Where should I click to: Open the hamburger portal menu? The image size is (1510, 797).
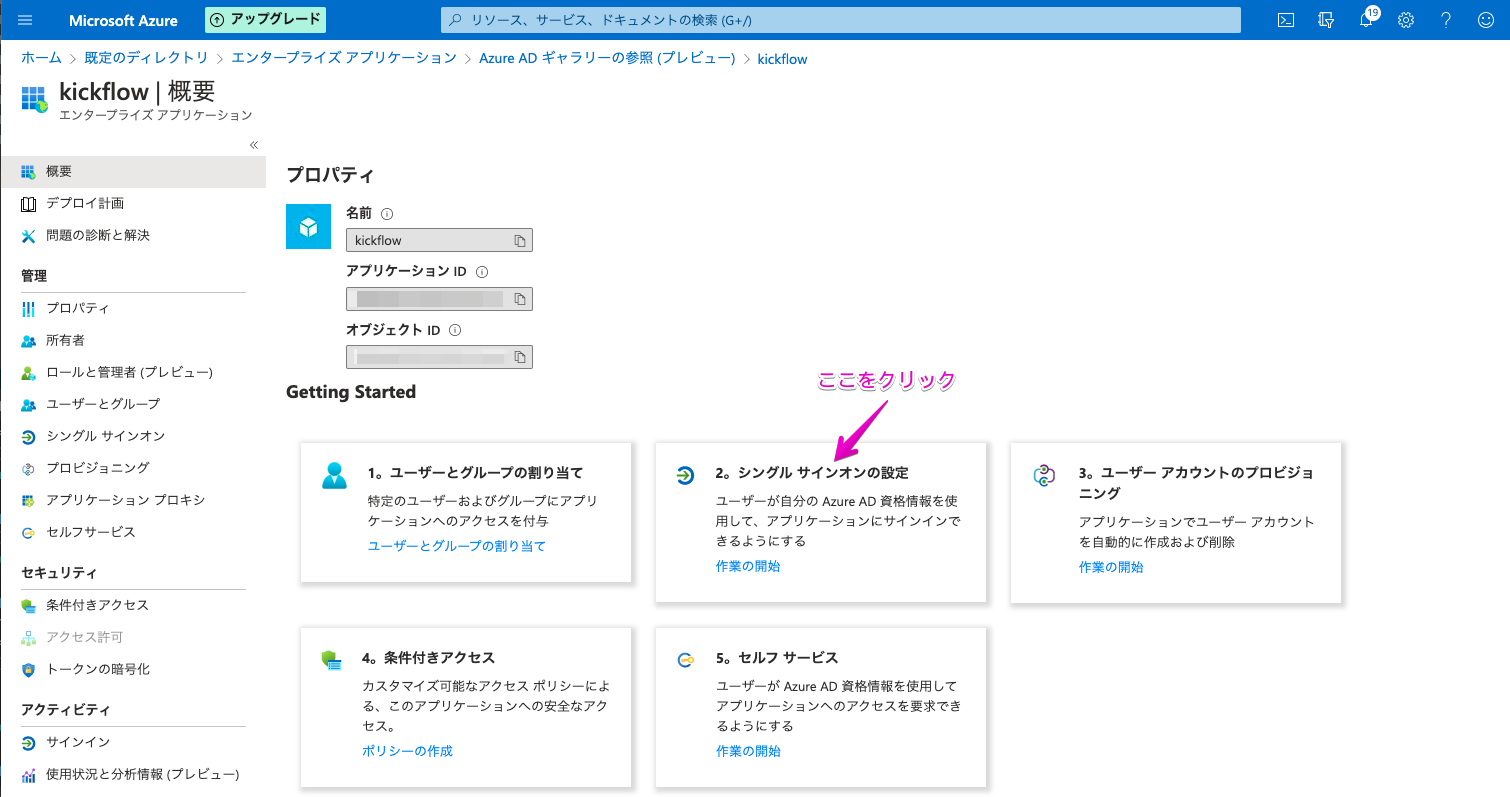(26, 20)
